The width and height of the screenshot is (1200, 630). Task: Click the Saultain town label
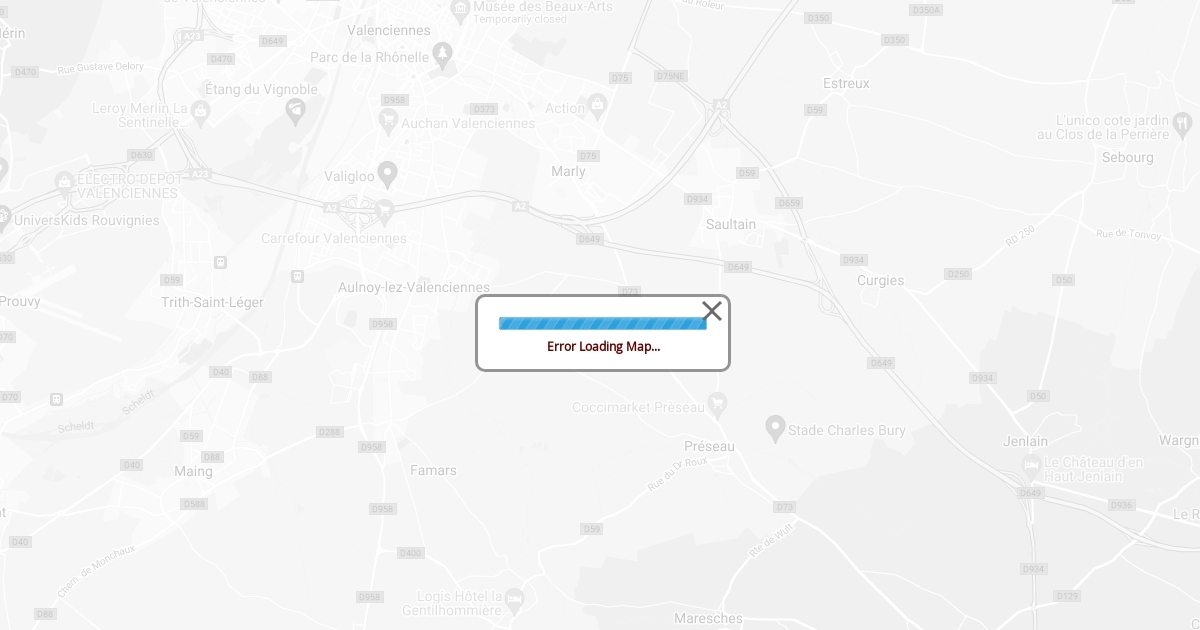click(x=731, y=224)
